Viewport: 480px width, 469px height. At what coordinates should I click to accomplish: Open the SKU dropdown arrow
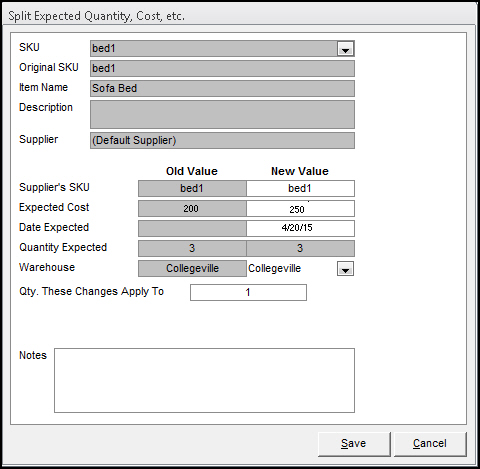coord(345,49)
